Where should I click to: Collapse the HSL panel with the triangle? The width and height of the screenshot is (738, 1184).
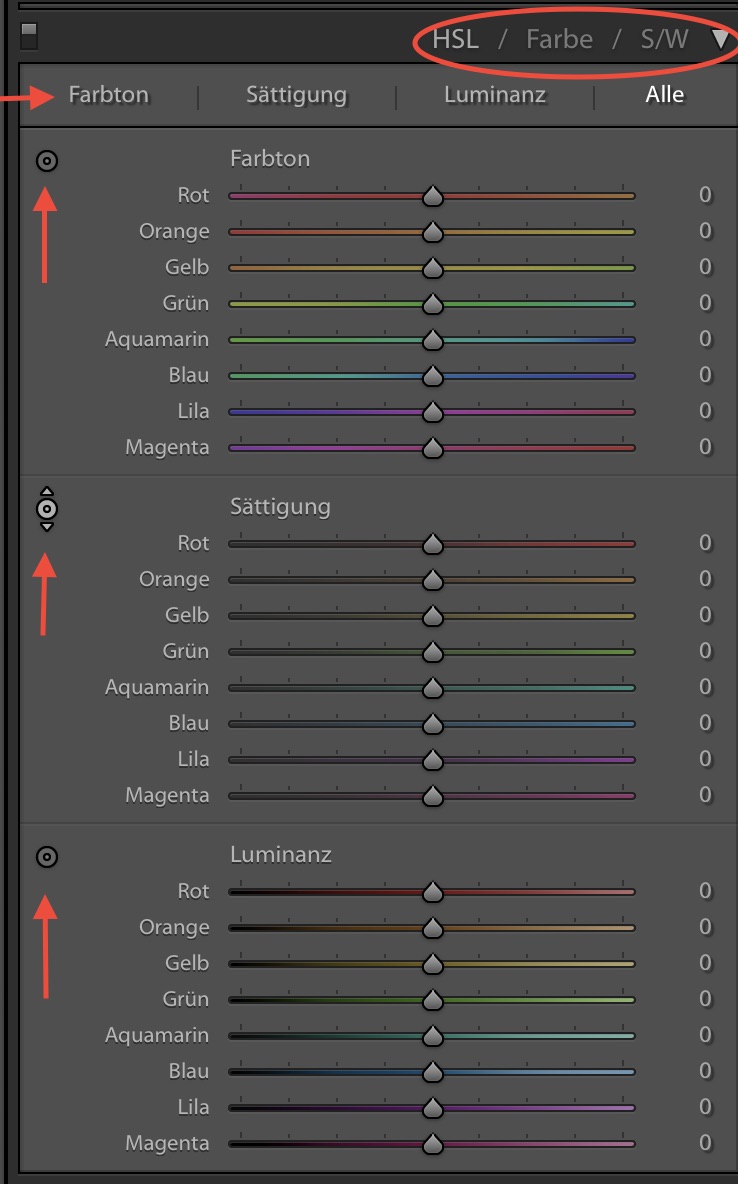coord(720,40)
